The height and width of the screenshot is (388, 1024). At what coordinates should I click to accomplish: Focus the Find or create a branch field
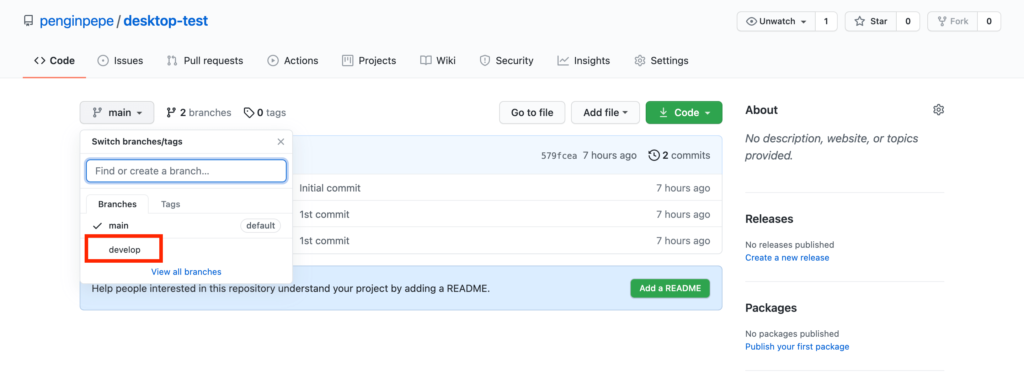pos(186,171)
